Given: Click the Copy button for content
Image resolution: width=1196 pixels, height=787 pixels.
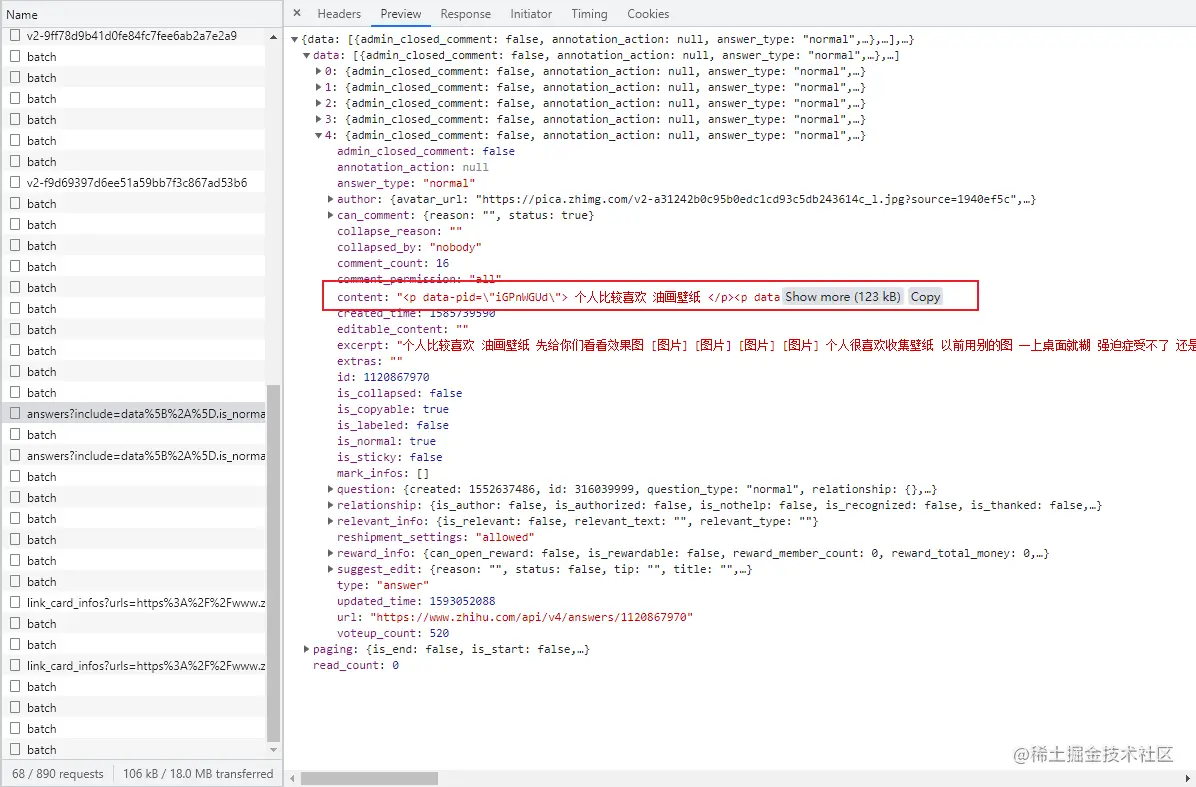Looking at the screenshot, I should click(925, 297).
